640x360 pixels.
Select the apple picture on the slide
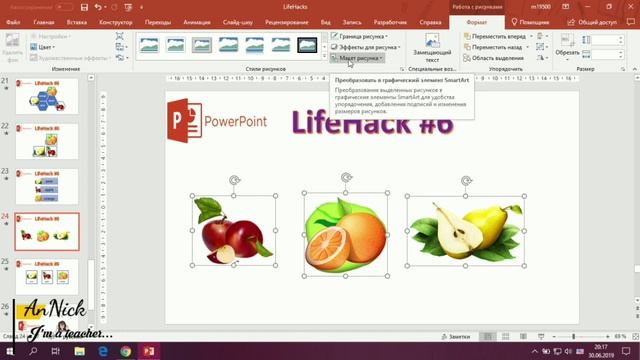(x=234, y=231)
